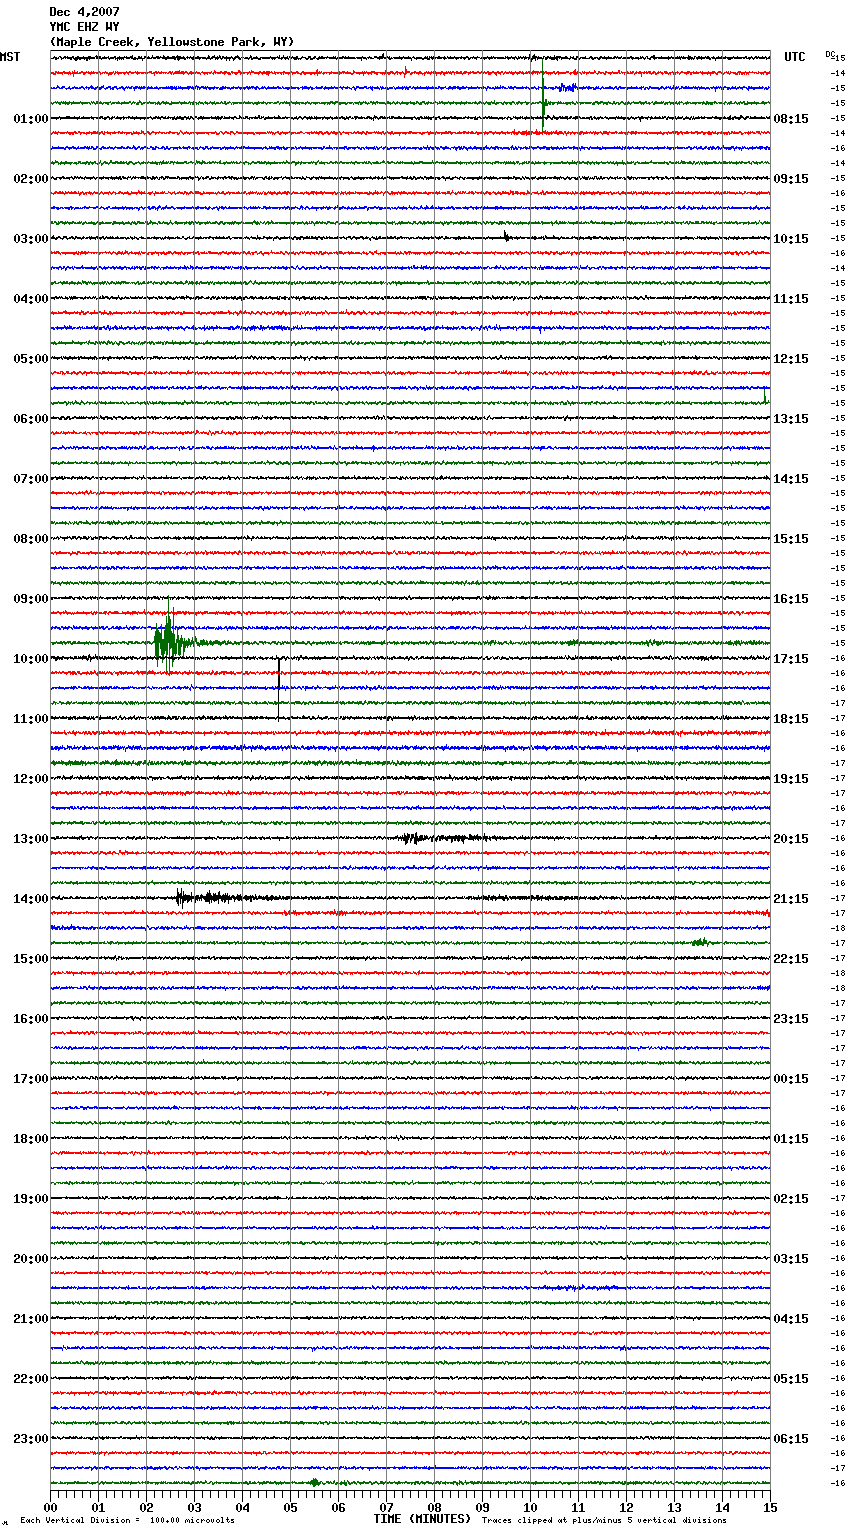Select the '10:15' UTC time label

coord(791,239)
